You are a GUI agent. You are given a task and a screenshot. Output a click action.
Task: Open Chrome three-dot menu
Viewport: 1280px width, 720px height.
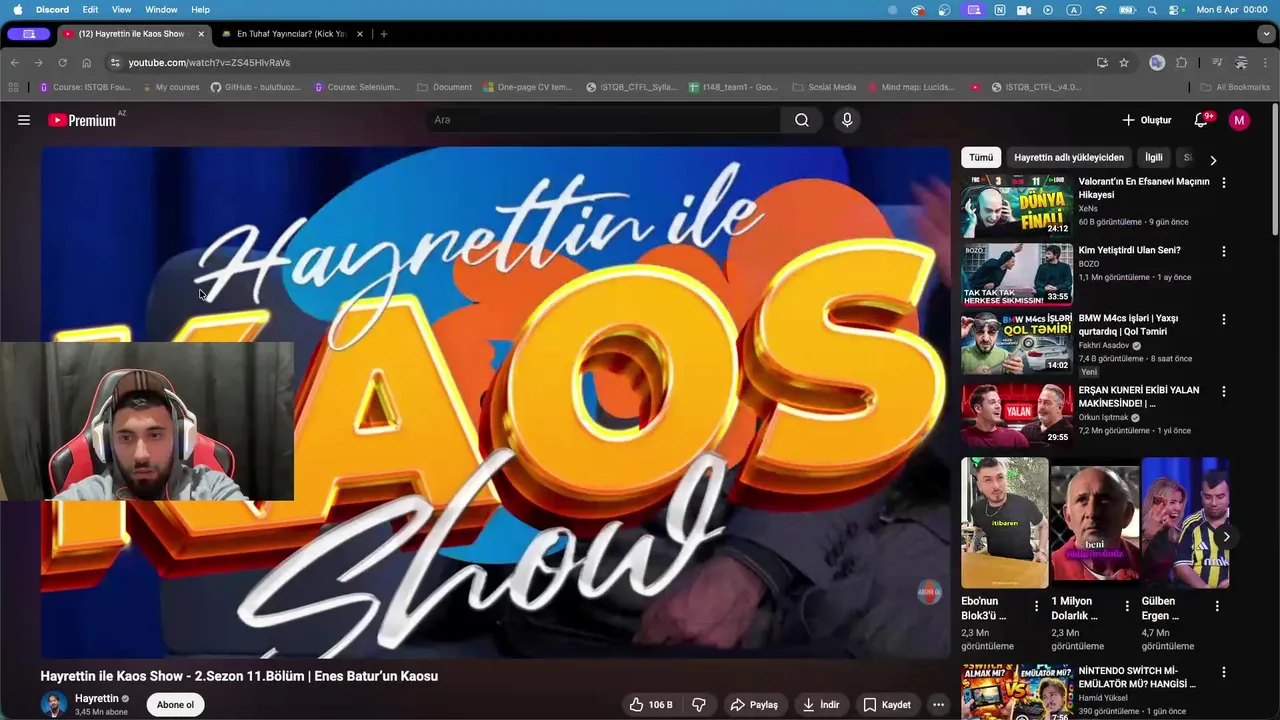pyautogui.click(x=1266, y=62)
